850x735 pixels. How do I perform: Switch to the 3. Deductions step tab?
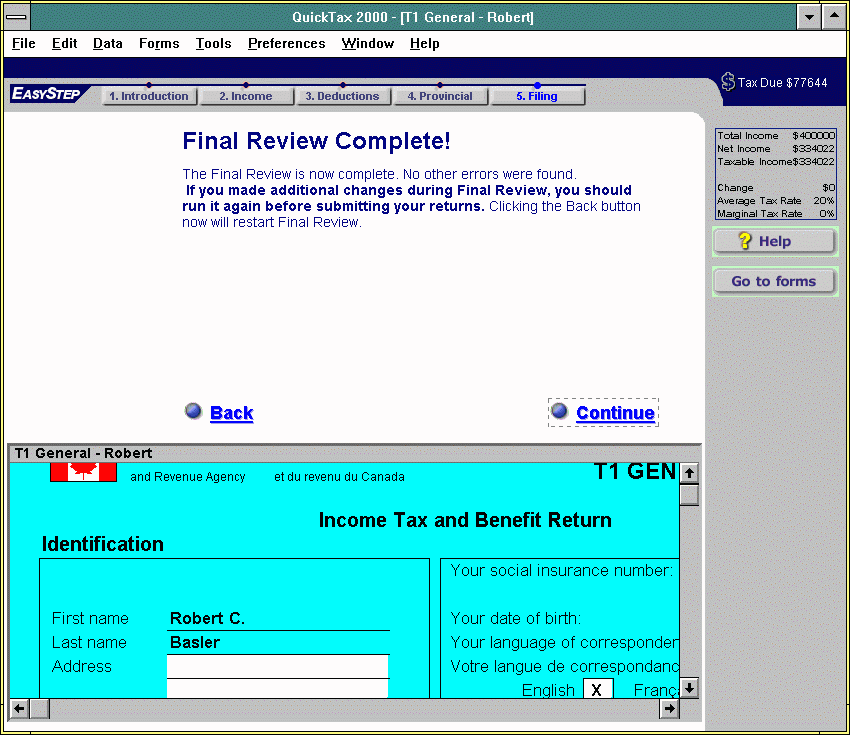click(343, 96)
